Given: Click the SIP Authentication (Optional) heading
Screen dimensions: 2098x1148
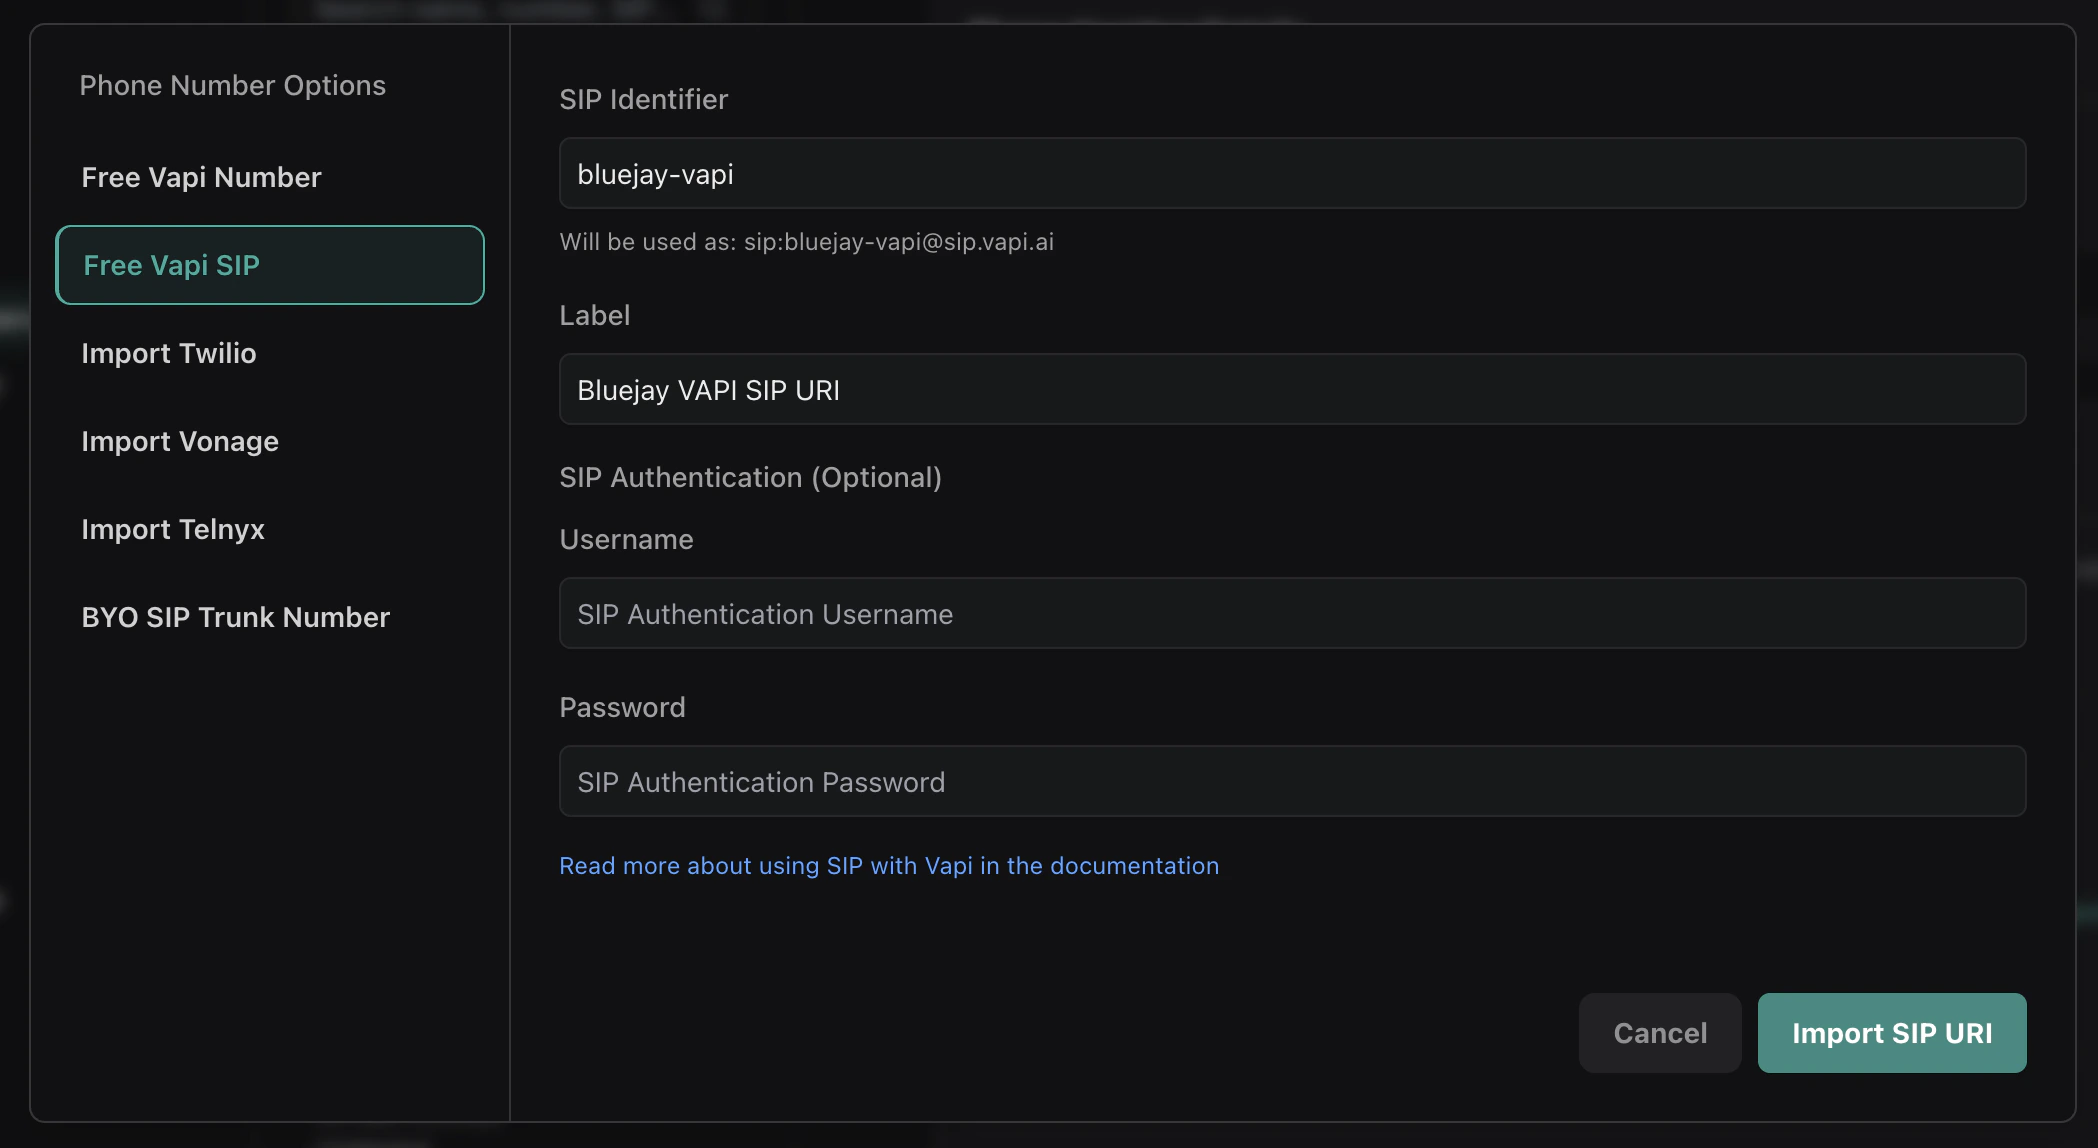Looking at the screenshot, I should pos(750,477).
